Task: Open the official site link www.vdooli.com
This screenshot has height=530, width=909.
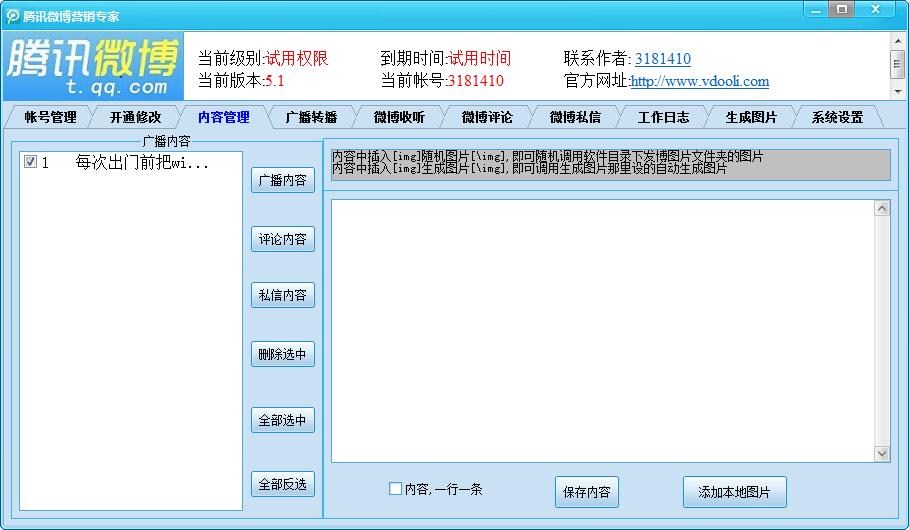Action: point(700,81)
